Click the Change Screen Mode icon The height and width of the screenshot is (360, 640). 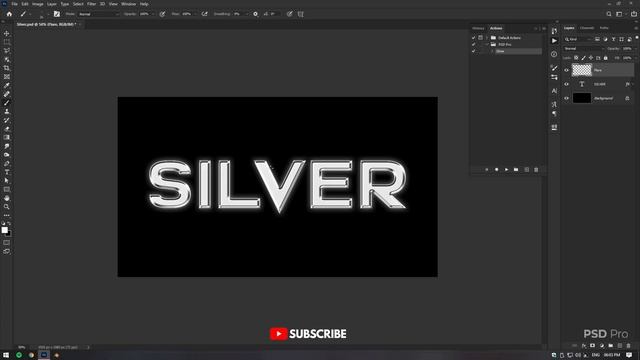[7, 251]
